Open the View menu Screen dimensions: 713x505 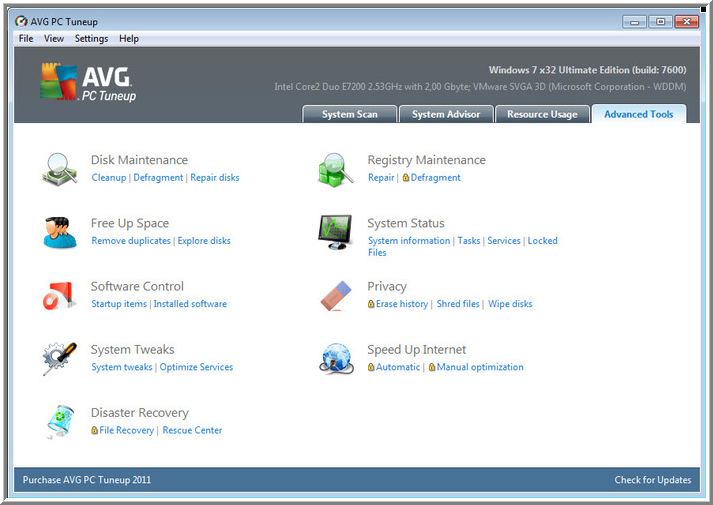coord(54,39)
